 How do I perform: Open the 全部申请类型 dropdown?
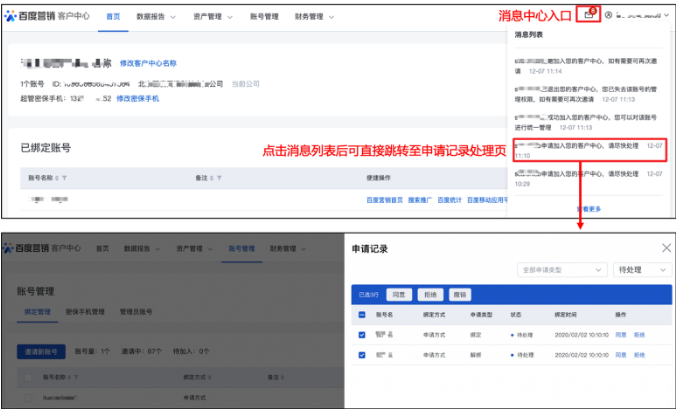coord(561,270)
